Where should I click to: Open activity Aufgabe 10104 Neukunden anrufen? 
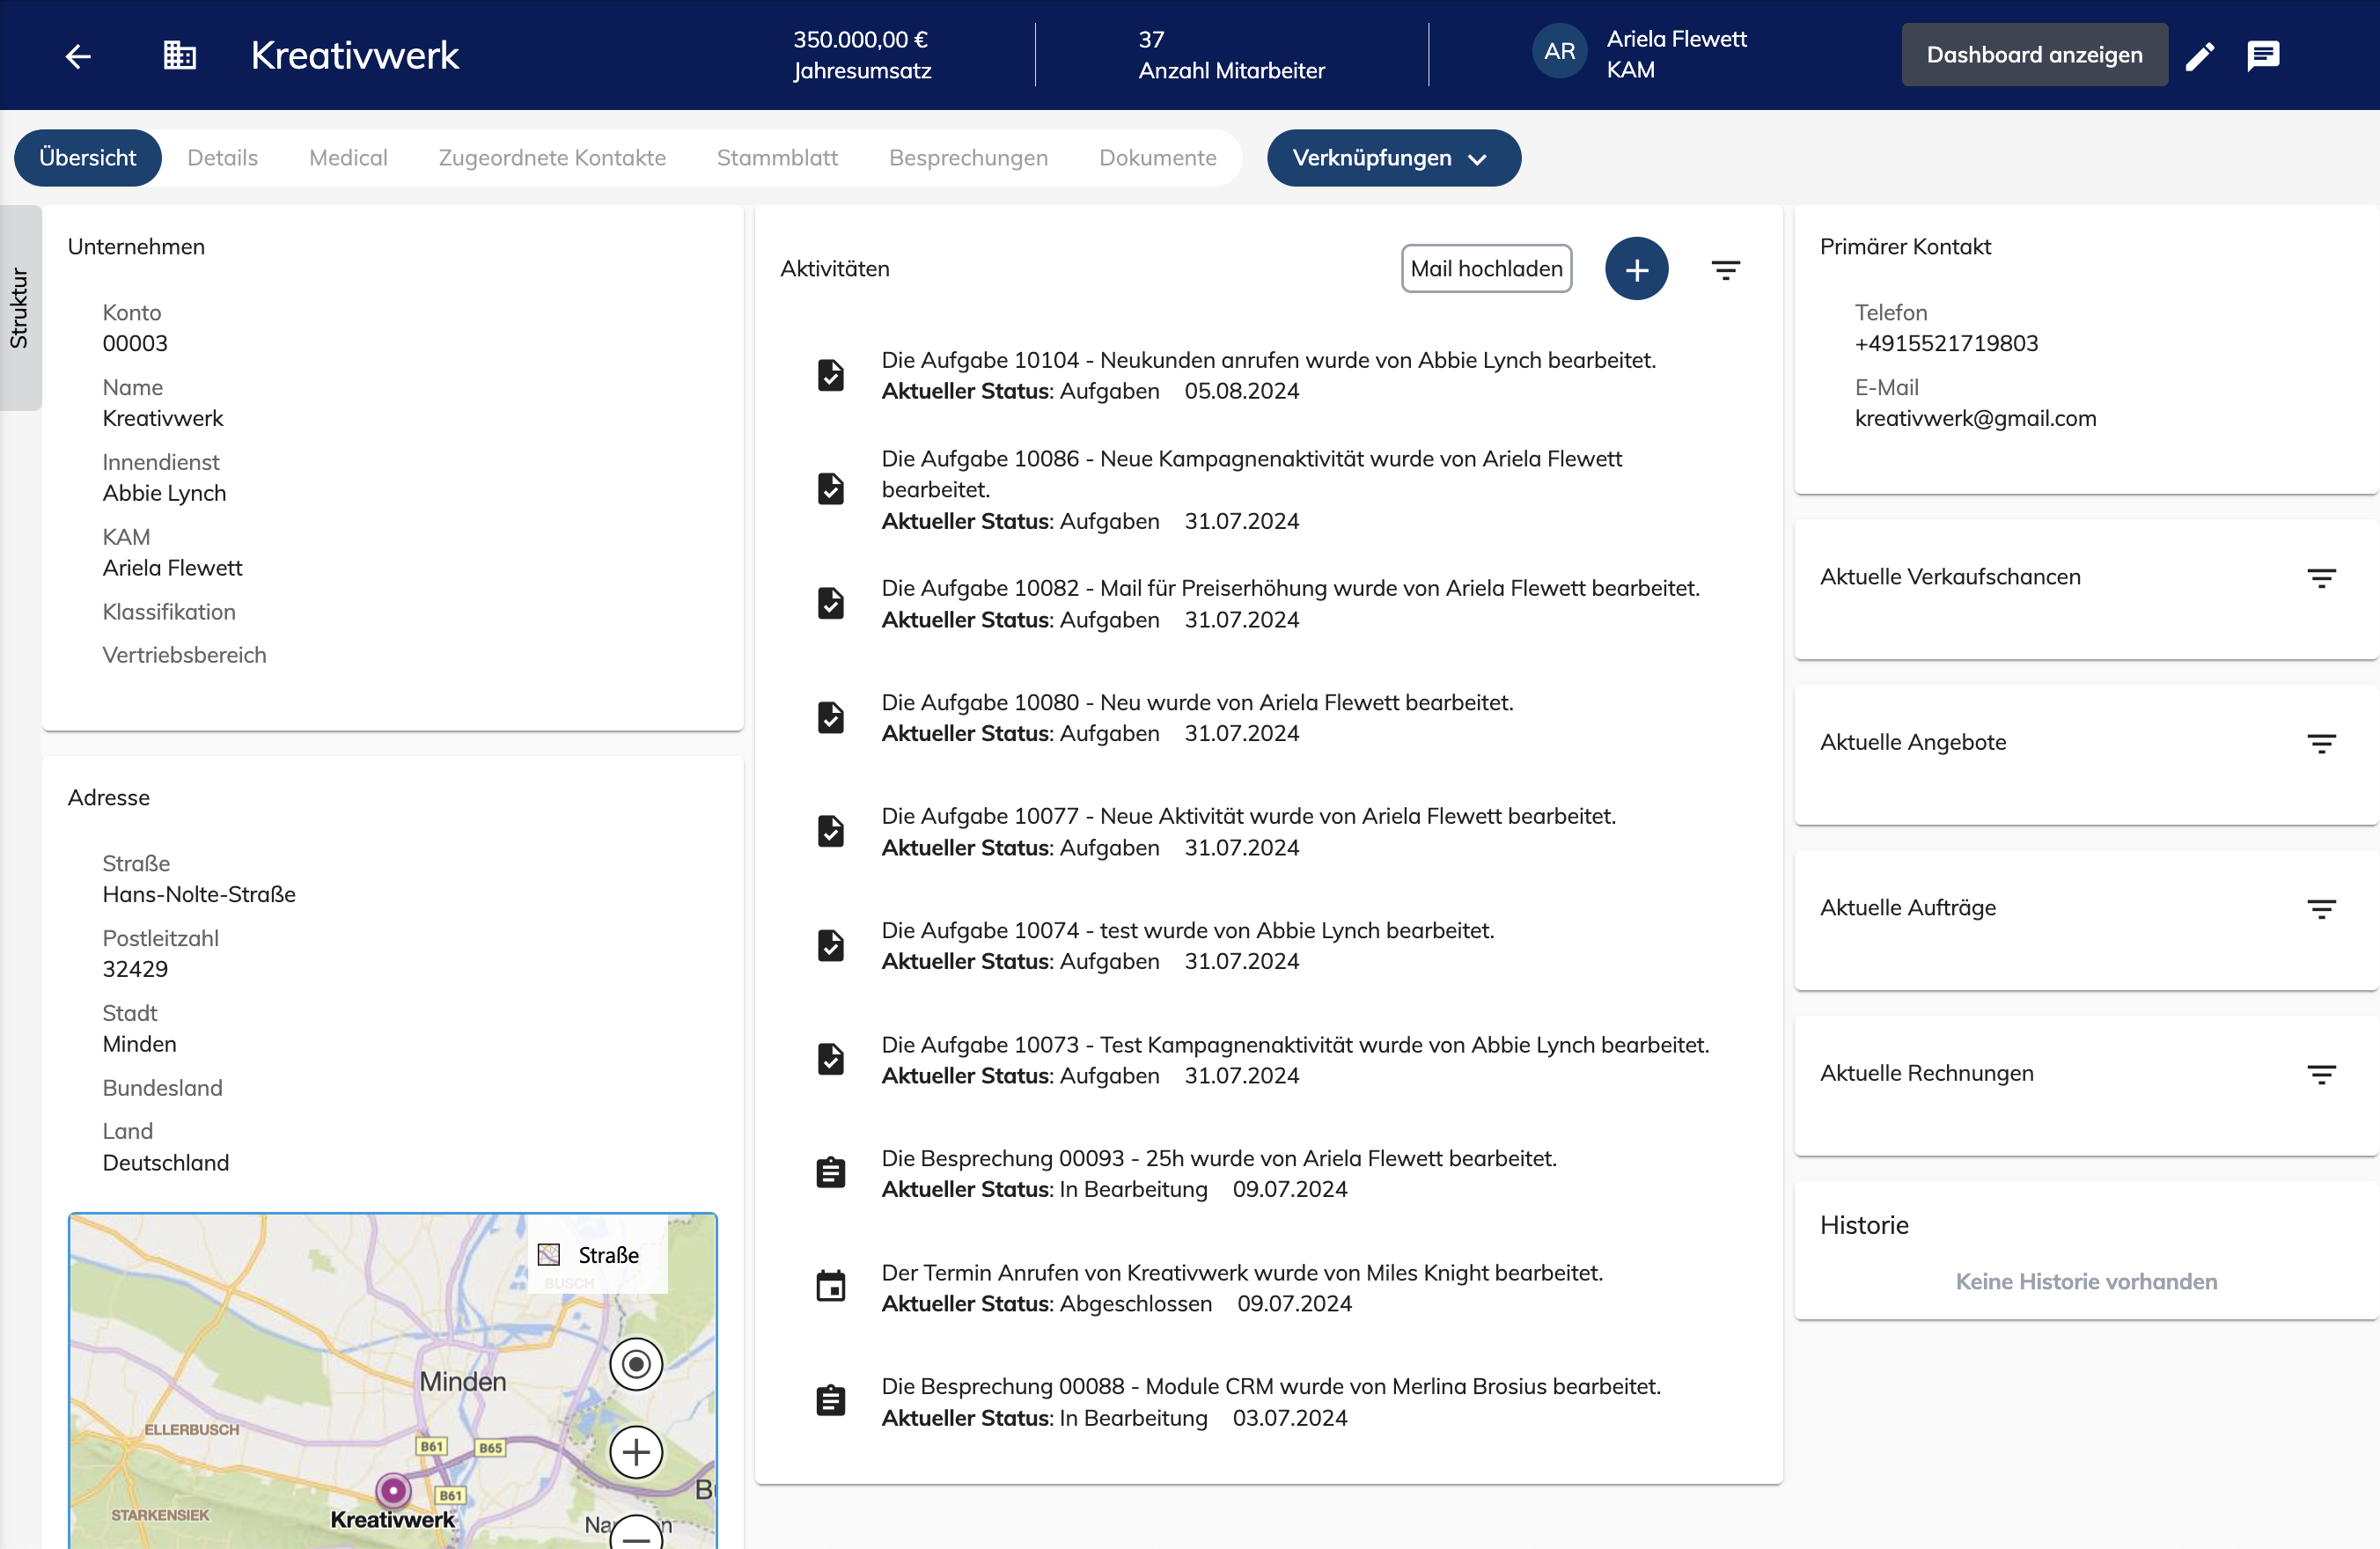pos(1269,375)
